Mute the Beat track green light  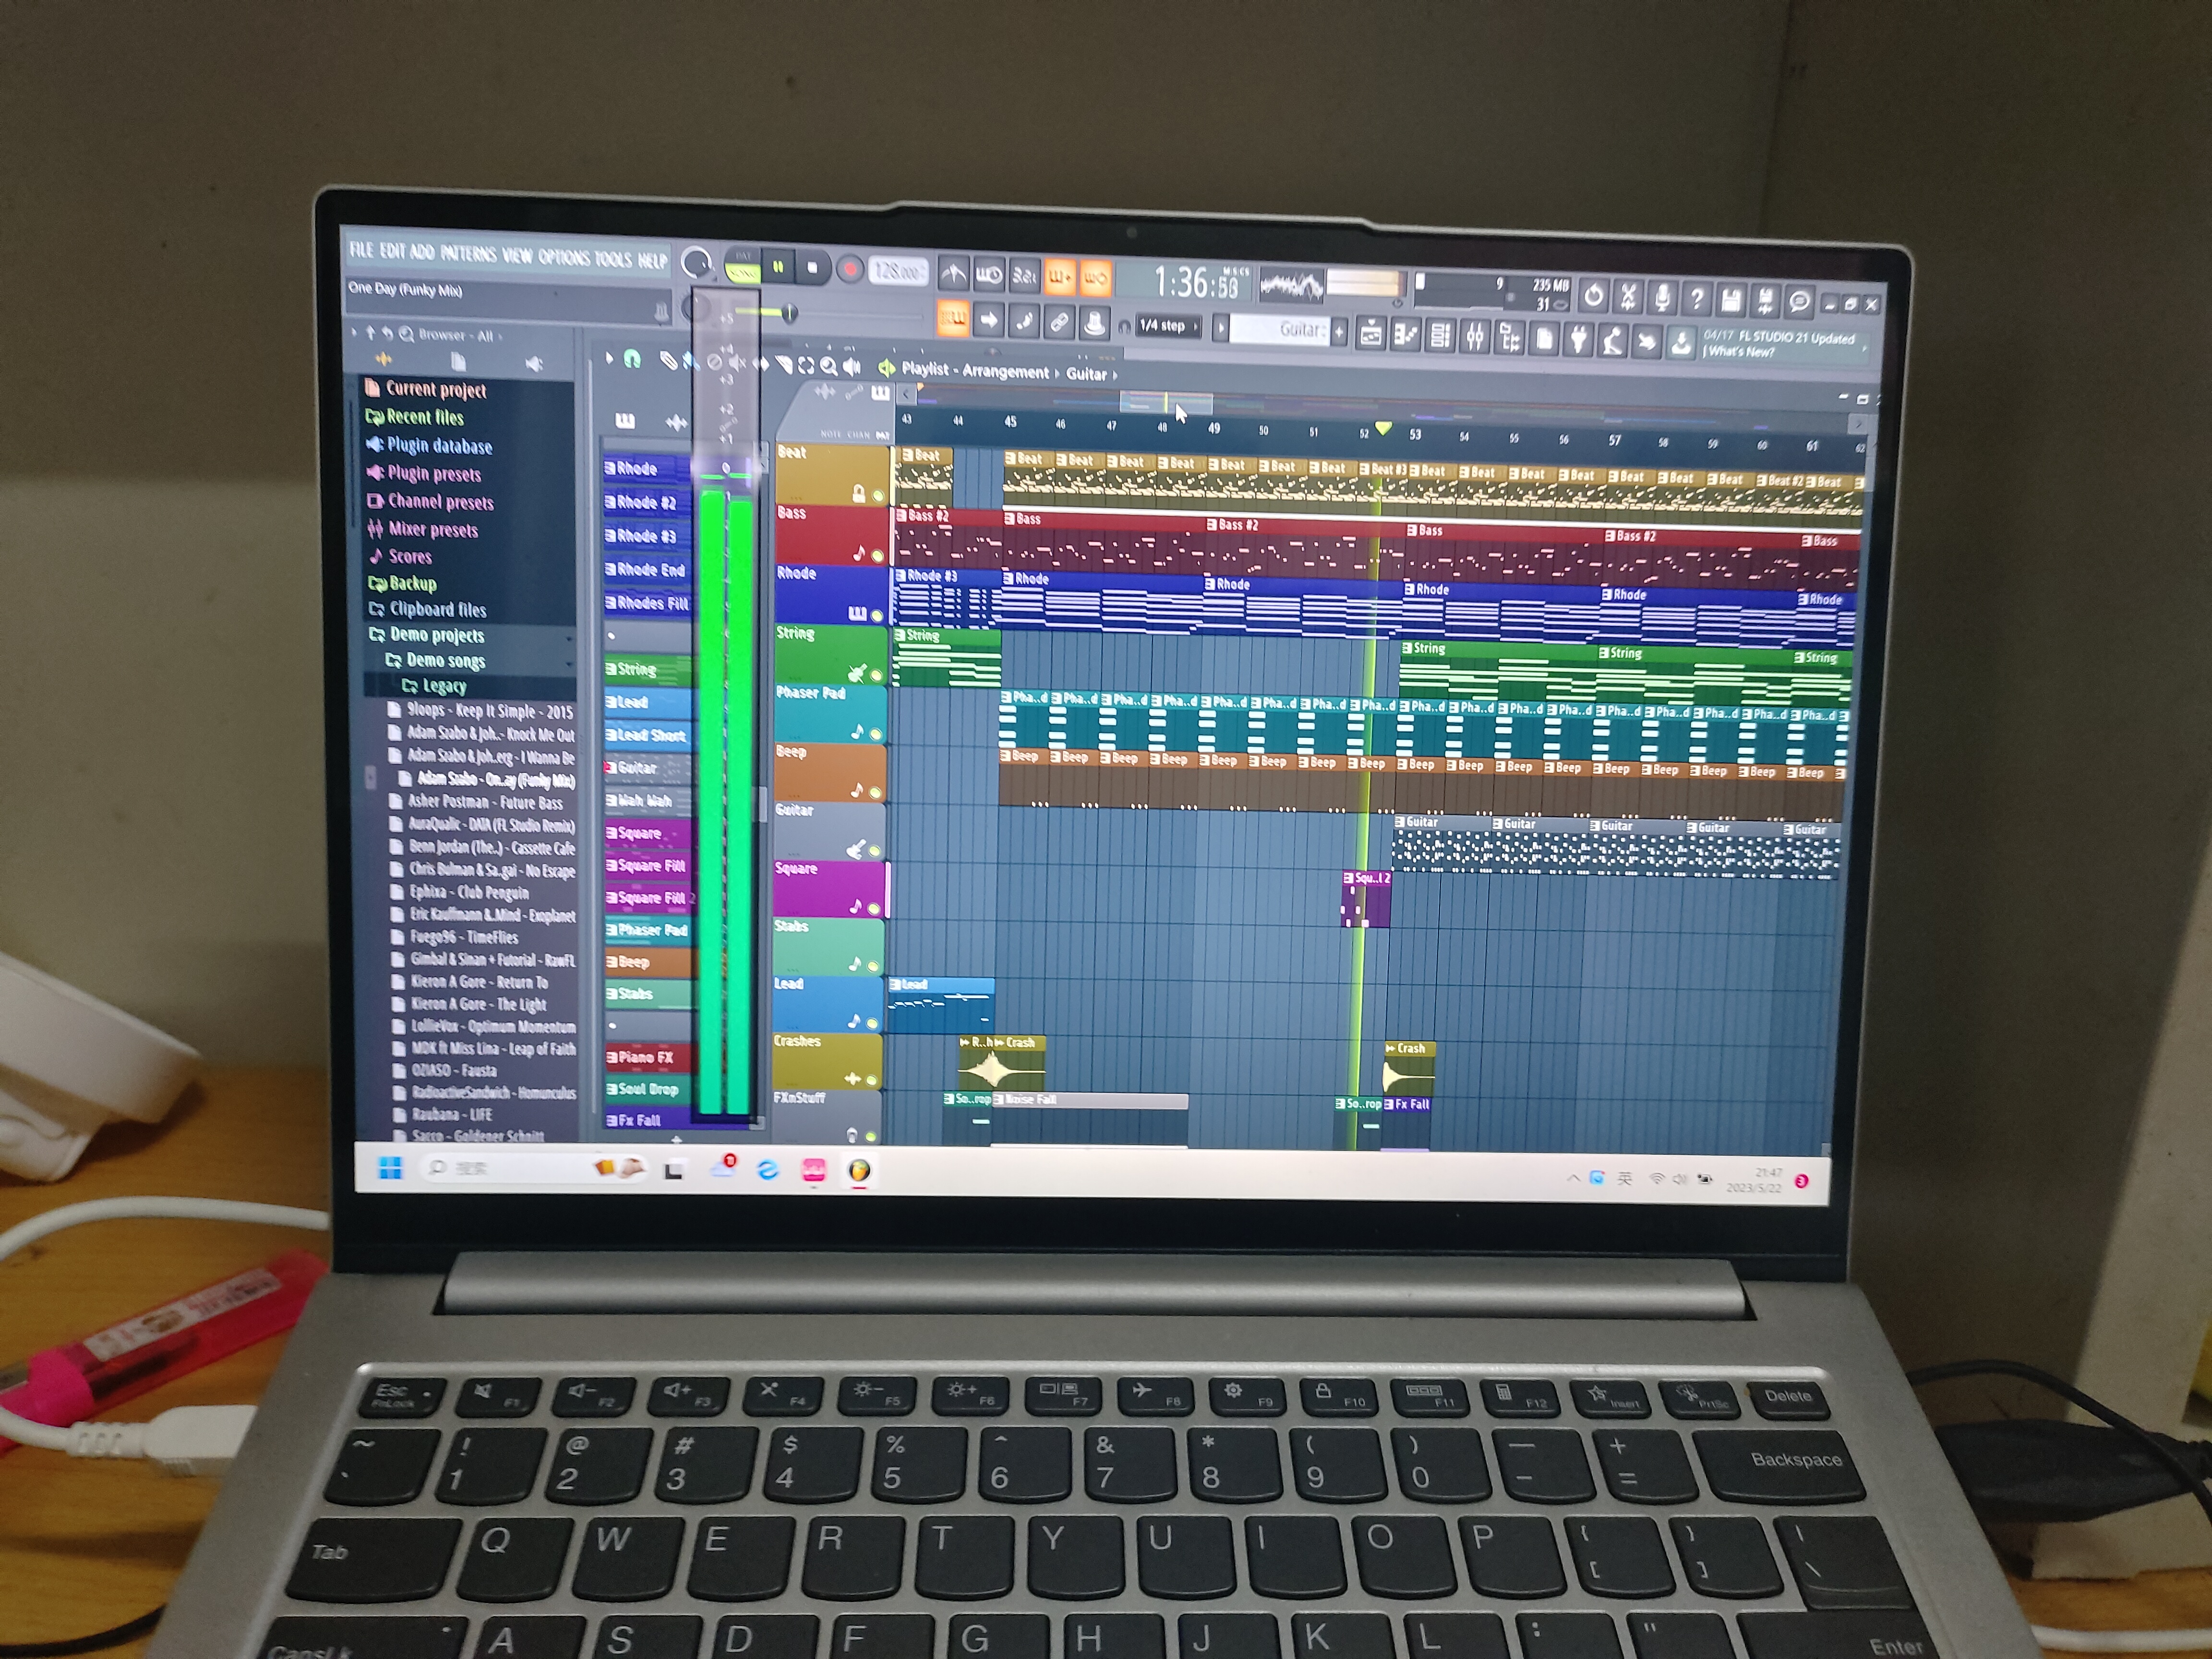pos(878,496)
